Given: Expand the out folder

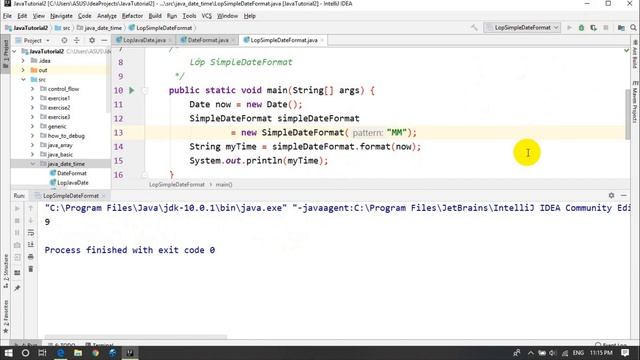Looking at the screenshot, I should (x=23, y=70).
